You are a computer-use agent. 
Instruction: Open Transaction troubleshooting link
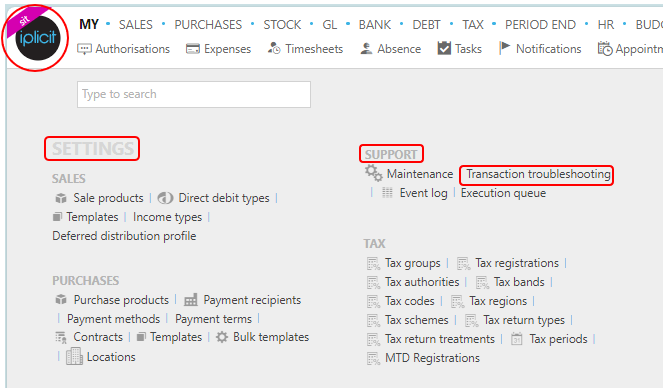[538, 174]
